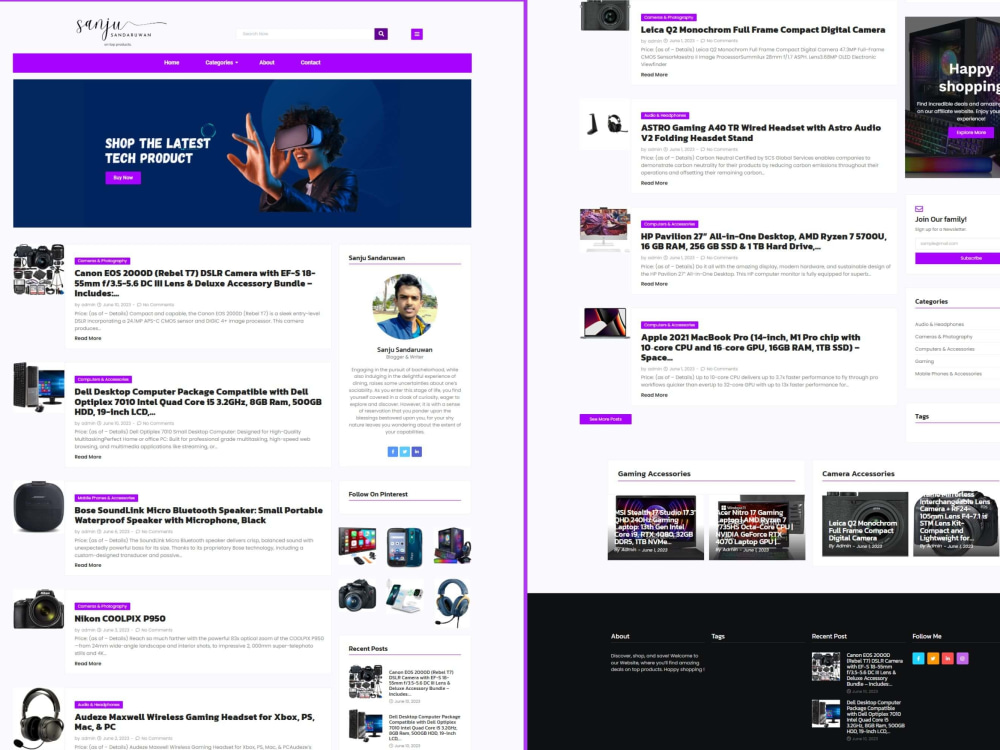Click the author profile photo
The width and height of the screenshot is (1000, 750).
405,307
